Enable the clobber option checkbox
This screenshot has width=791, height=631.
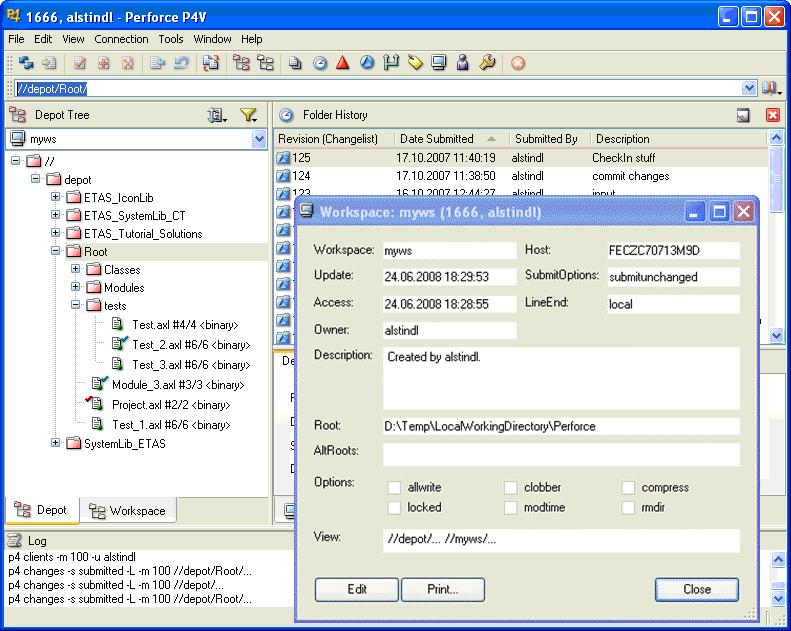(x=511, y=488)
